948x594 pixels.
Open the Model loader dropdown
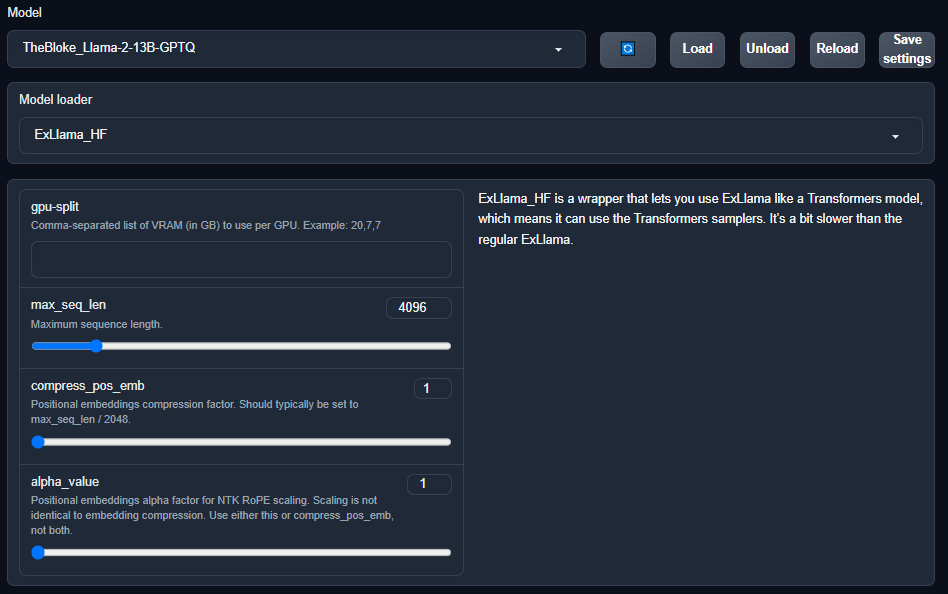coord(470,135)
